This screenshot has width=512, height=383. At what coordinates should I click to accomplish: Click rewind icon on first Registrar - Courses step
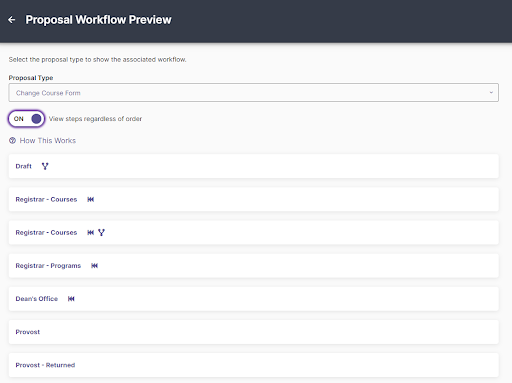pos(91,199)
